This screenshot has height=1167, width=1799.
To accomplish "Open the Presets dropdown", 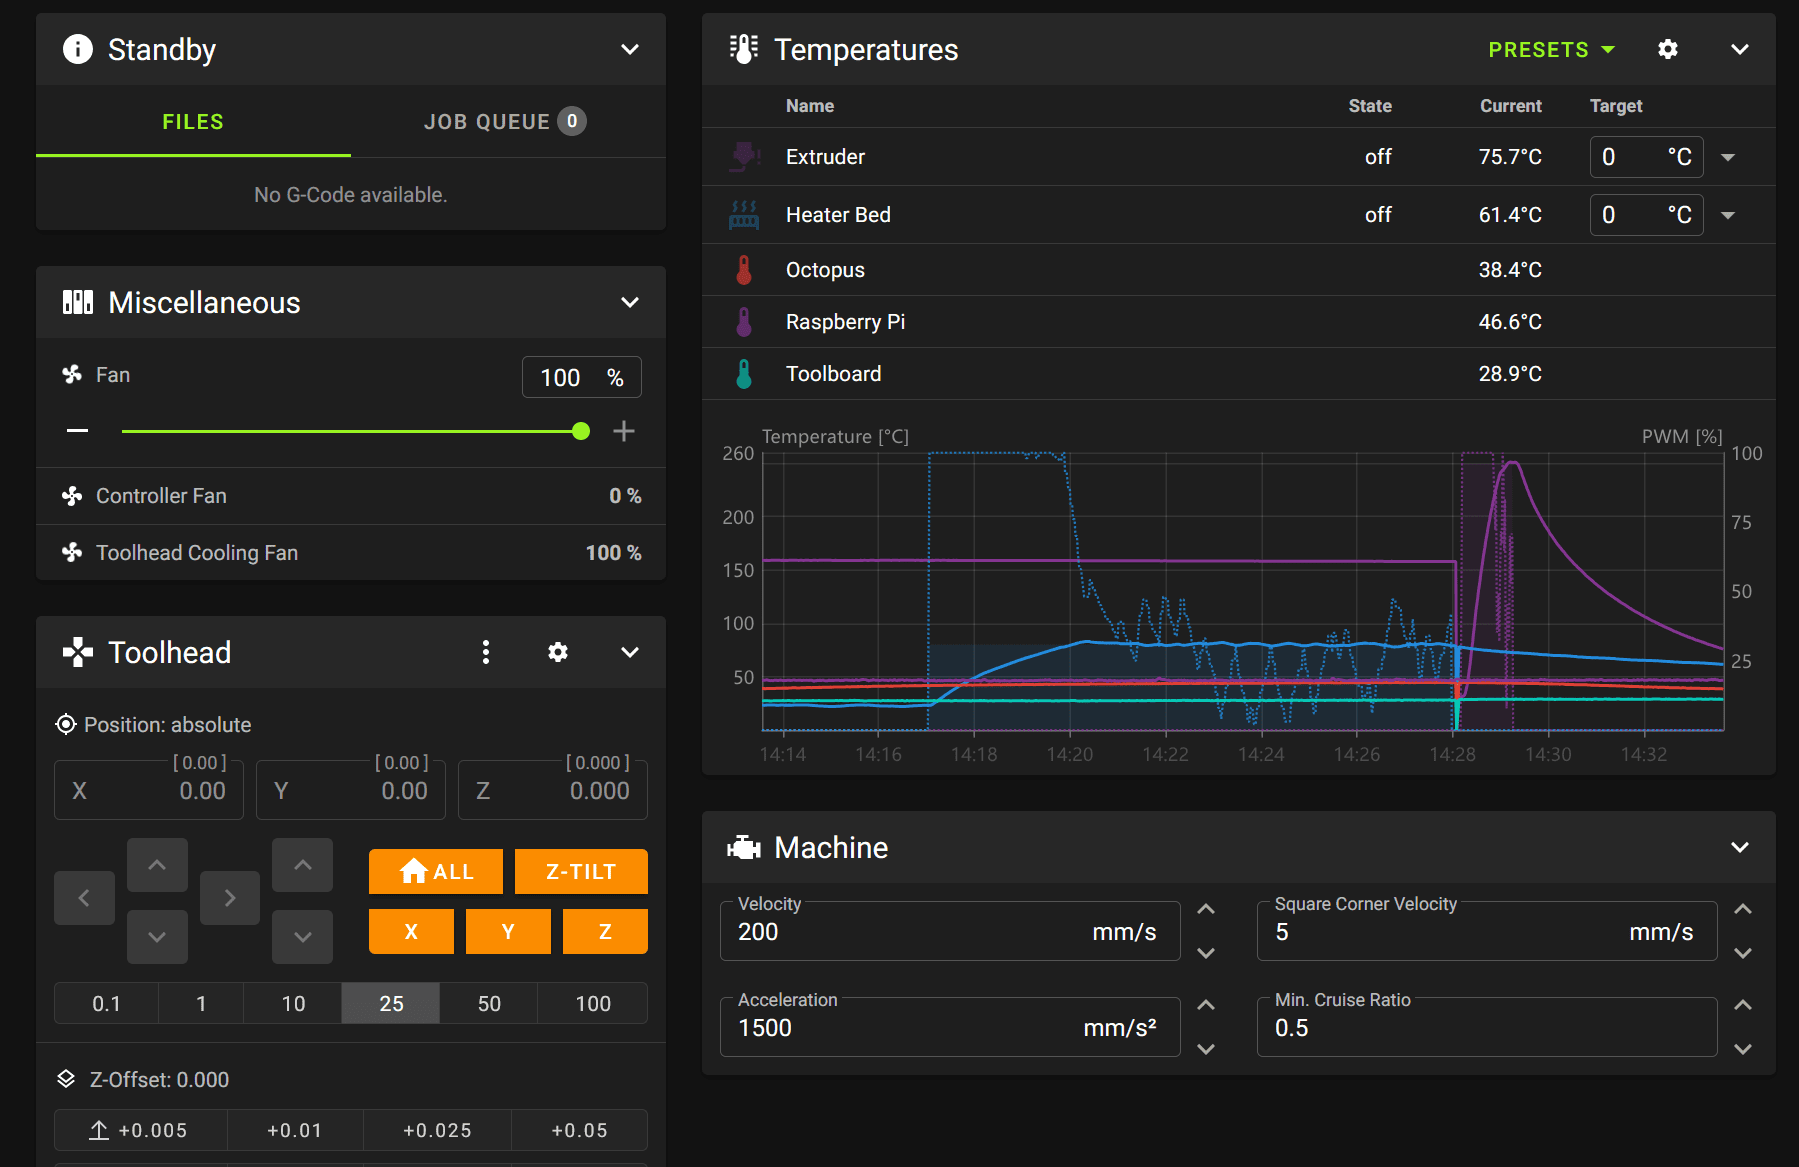I will (x=1551, y=49).
